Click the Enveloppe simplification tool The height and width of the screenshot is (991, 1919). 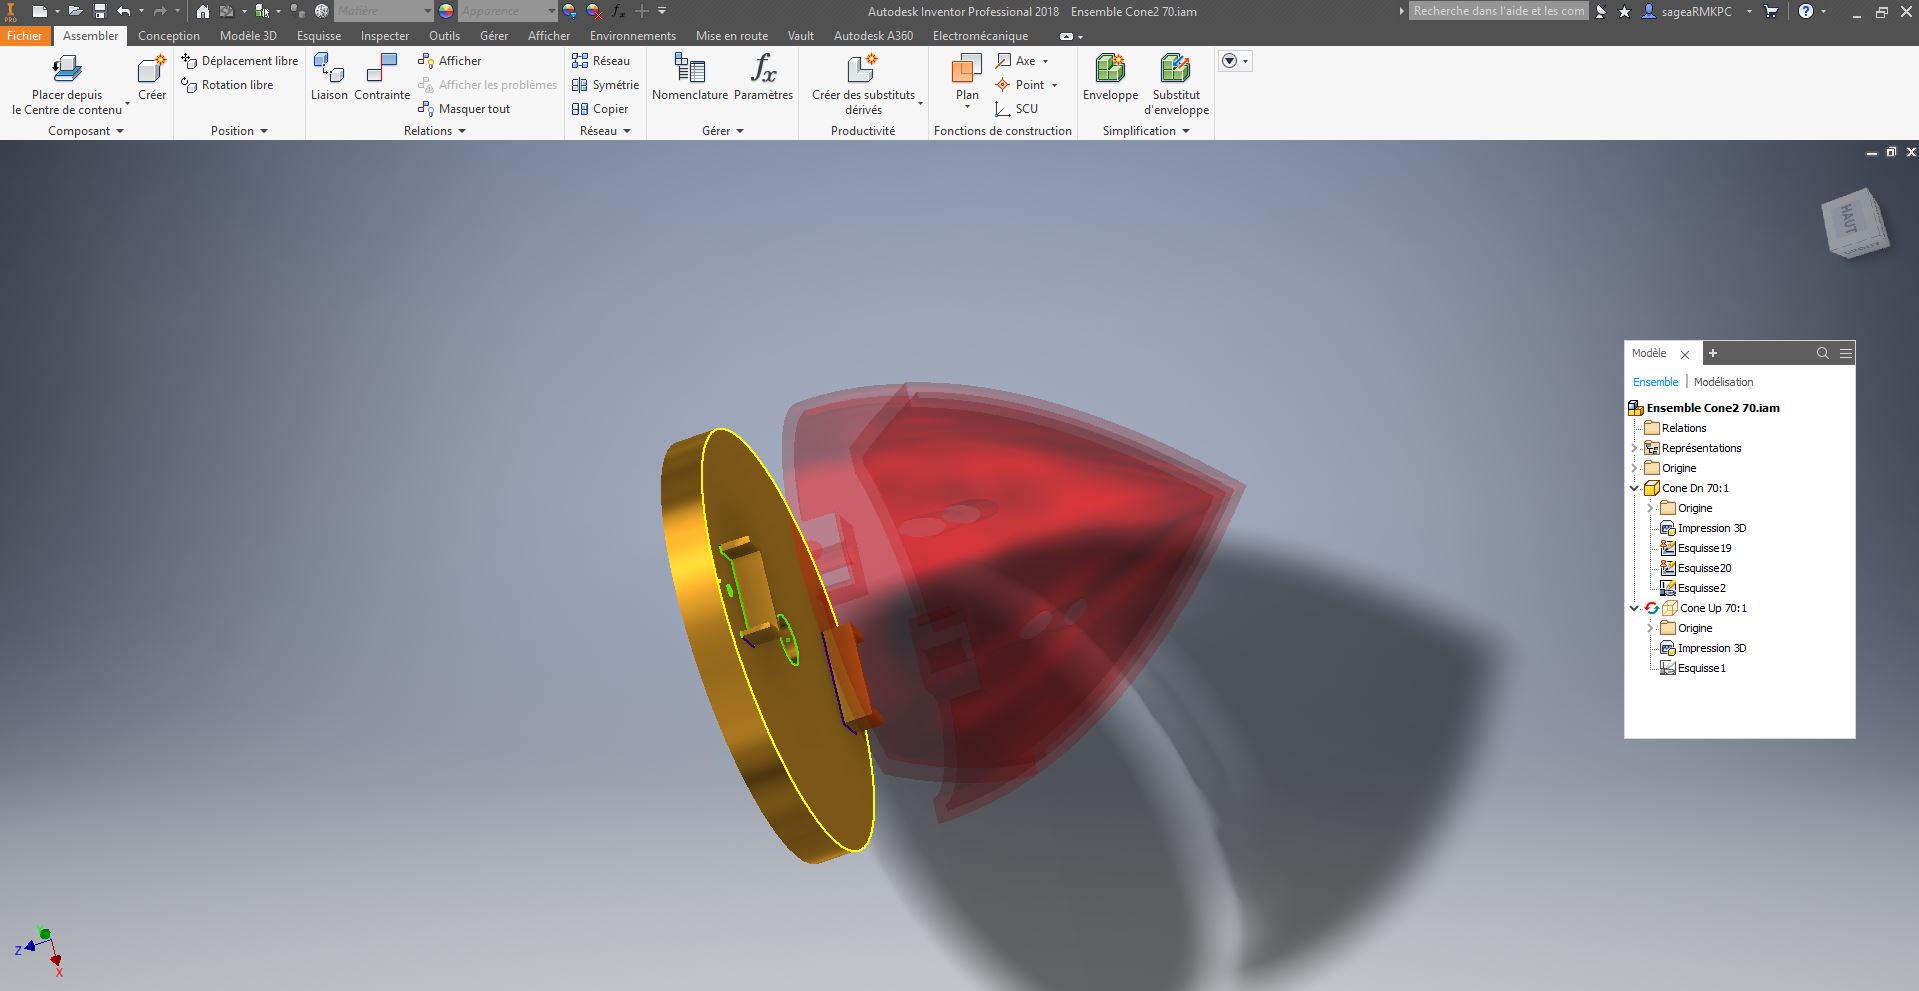click(x=1110, y=79)
